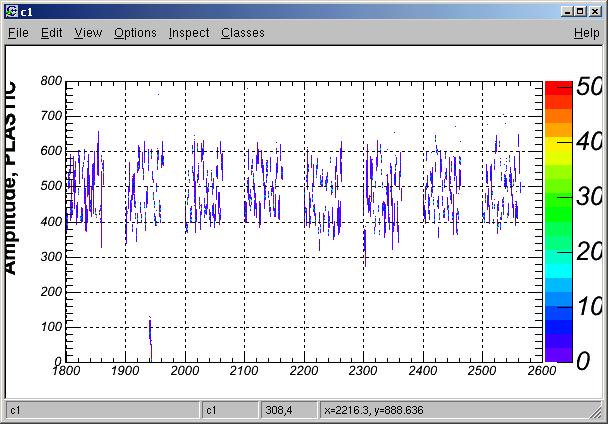Click the narrow c1 status bar field
The height and width of the screenshot is (424, 608).
tap(230, 410)
